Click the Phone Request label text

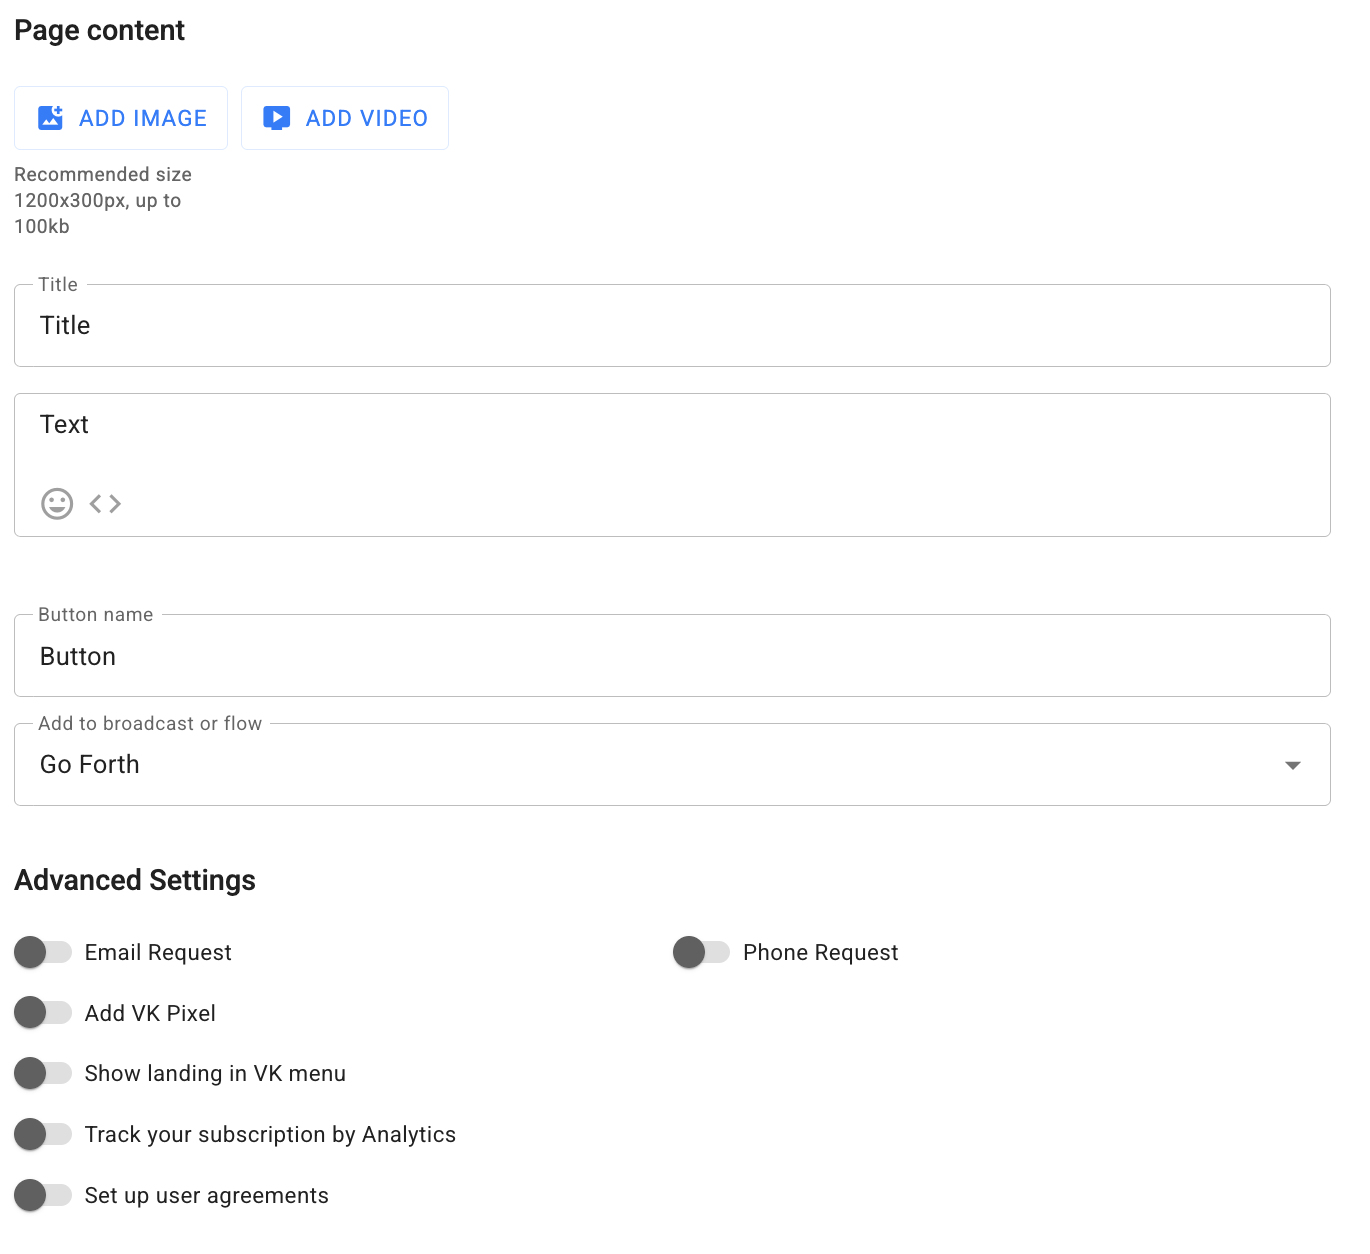pyautogui.click(x=820, y=953)
